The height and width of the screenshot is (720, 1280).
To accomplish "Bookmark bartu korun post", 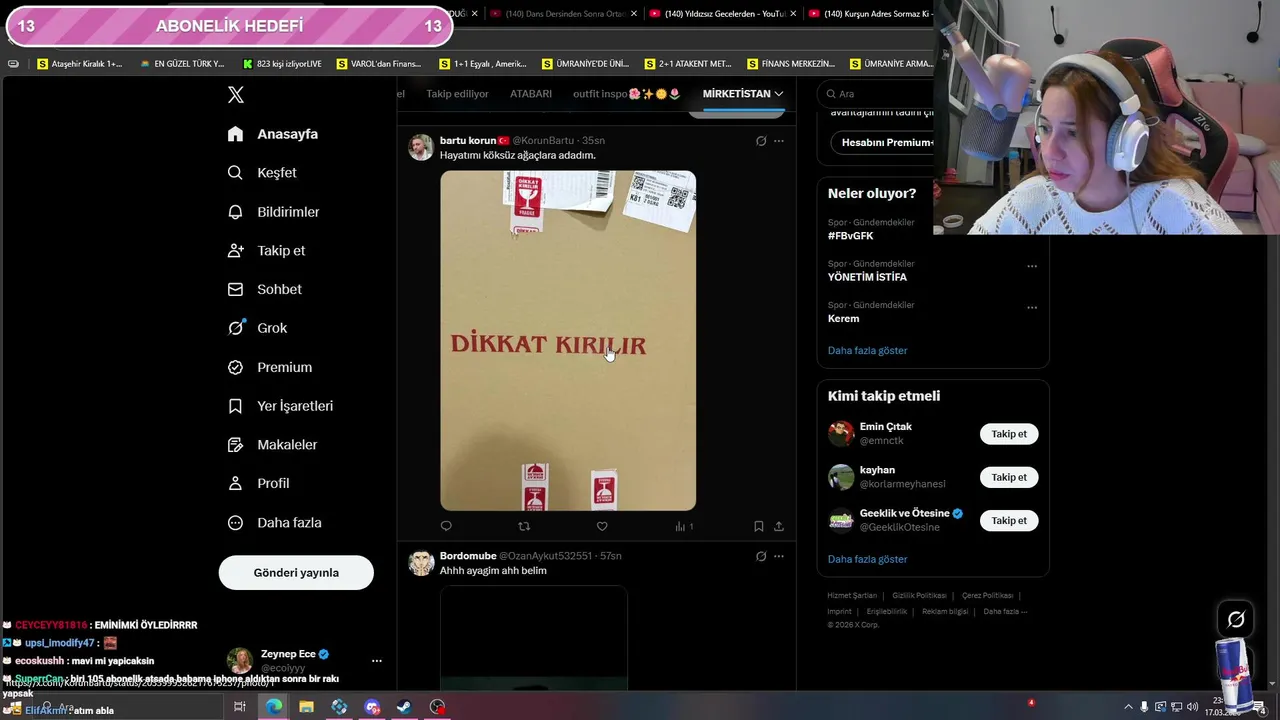I will point(758,526).
